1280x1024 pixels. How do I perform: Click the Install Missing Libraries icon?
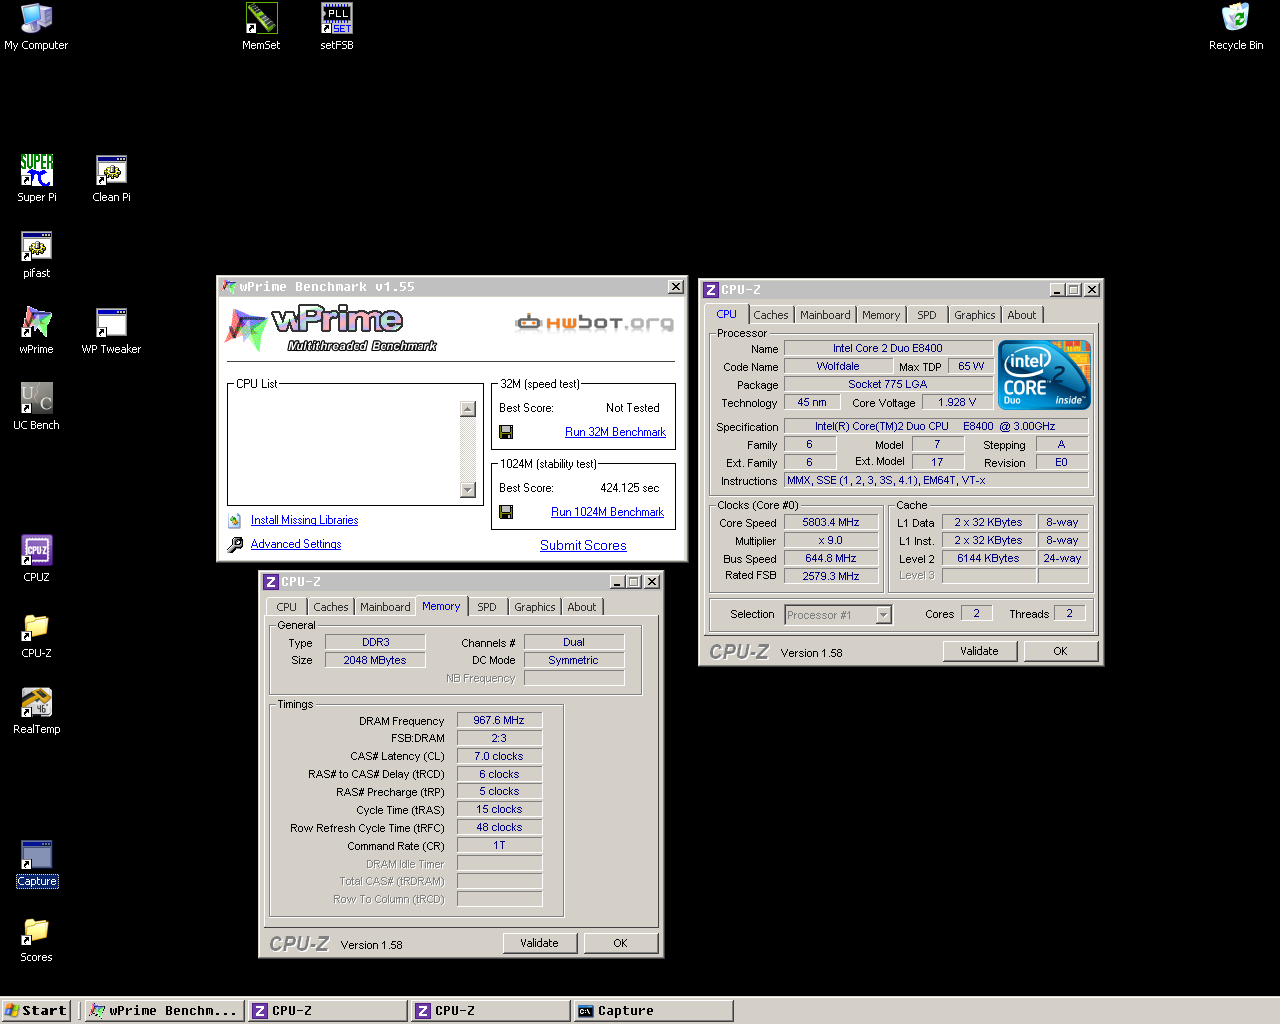tap(234, 520)
